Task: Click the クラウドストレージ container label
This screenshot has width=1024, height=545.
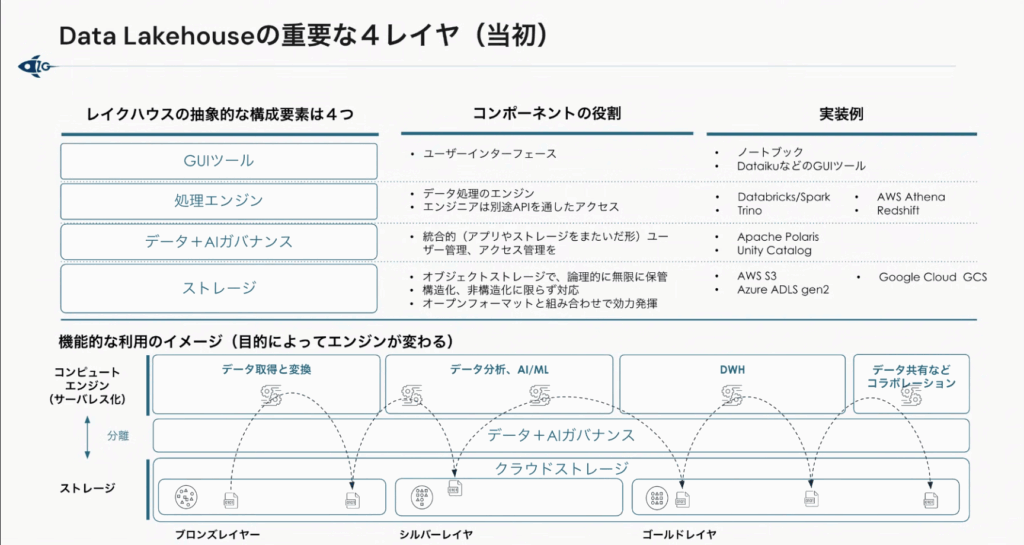Action: tap(561, 468)
